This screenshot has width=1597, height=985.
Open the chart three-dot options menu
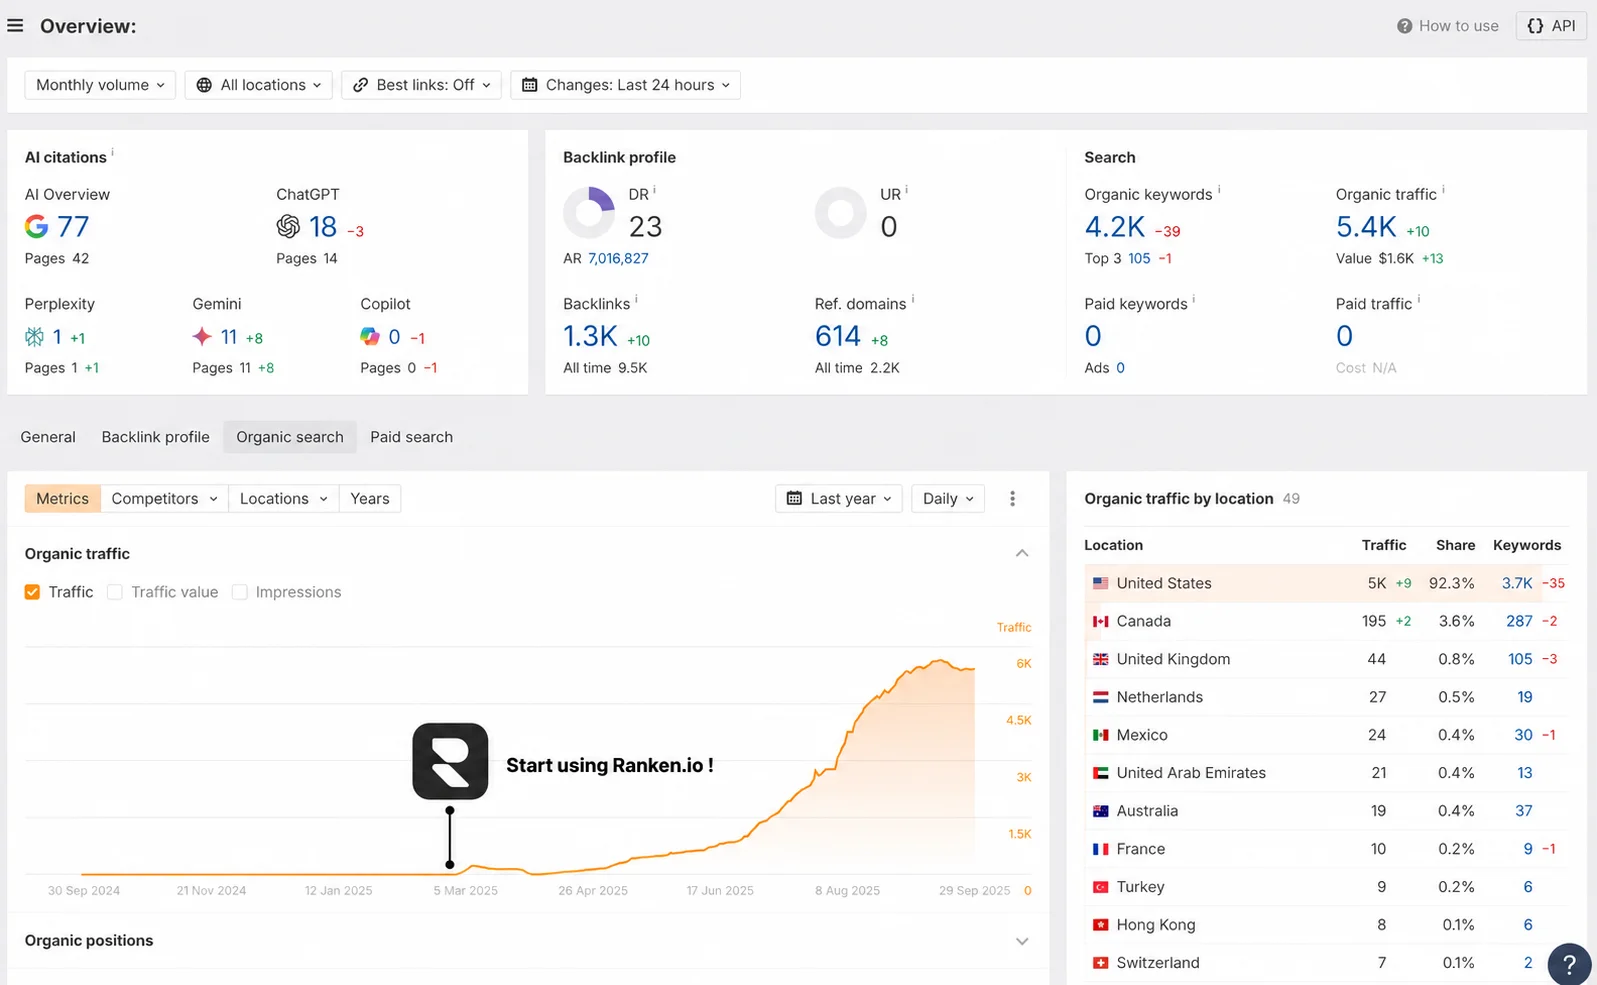coord(1012,498)
